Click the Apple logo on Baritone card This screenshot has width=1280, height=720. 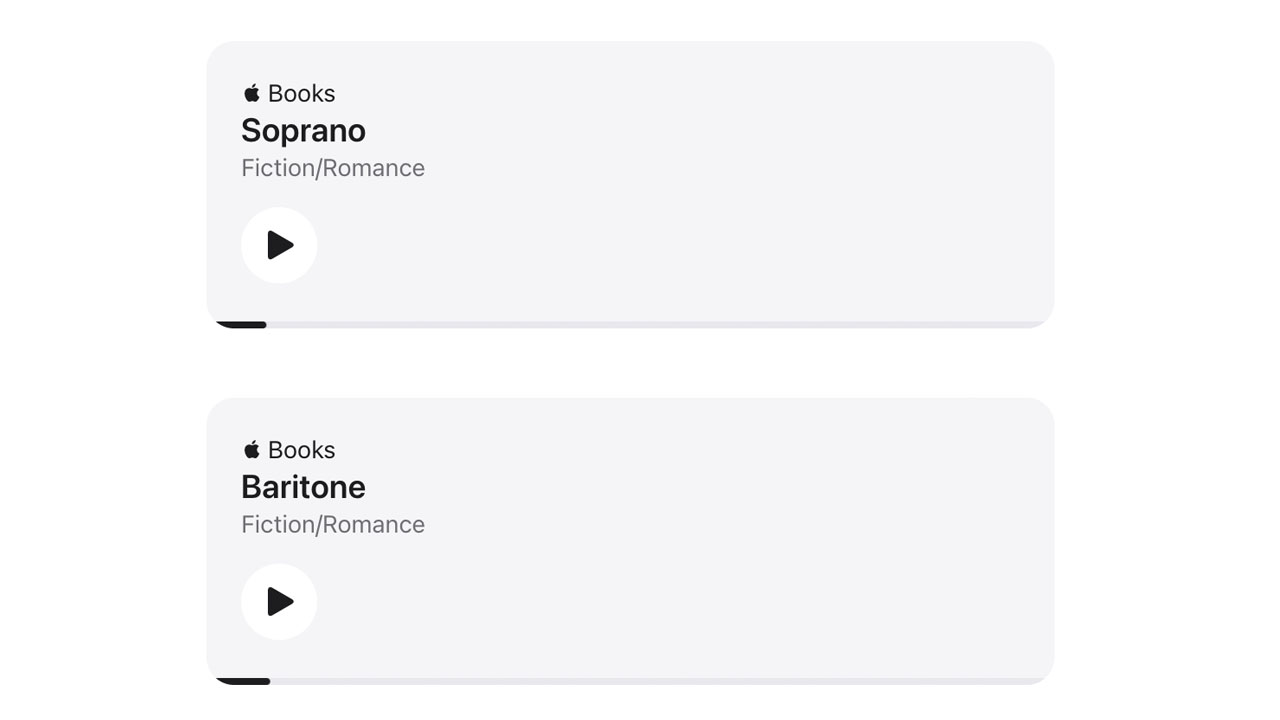[x=252, y=449]
